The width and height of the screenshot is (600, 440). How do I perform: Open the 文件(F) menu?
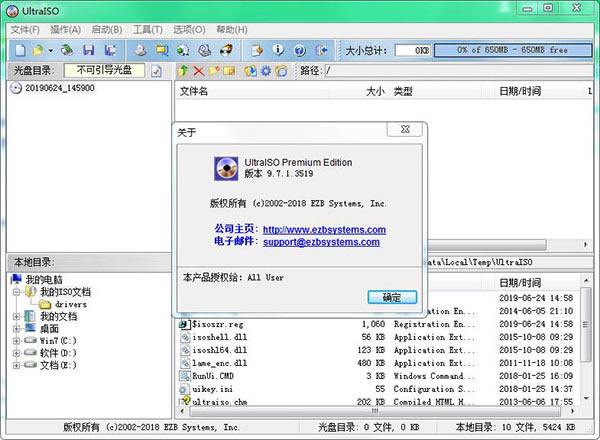tap(25, 29)
